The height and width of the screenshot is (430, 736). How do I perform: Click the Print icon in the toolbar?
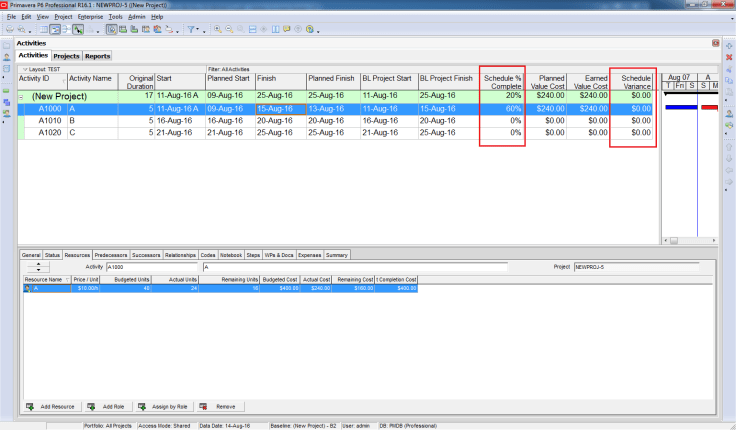[x=9, y=29]
